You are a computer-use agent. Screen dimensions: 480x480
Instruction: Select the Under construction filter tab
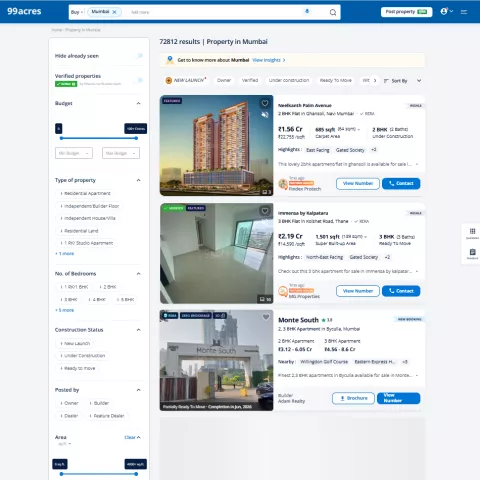click(289, 80)
